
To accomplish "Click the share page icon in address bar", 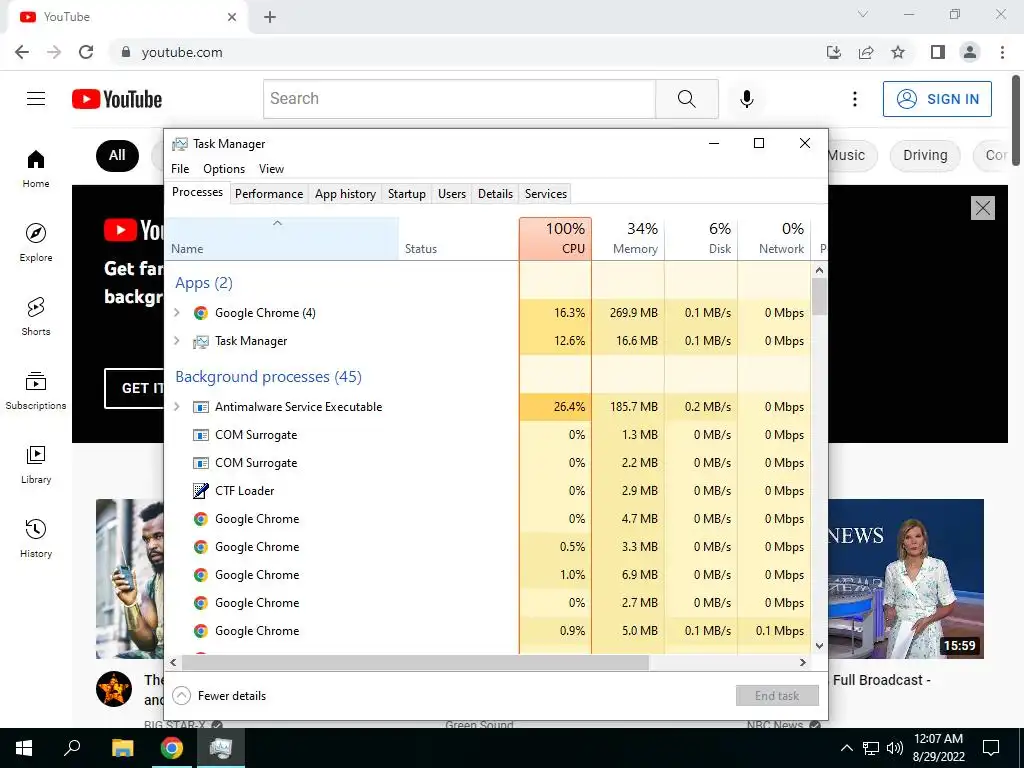I will [866, 52].
